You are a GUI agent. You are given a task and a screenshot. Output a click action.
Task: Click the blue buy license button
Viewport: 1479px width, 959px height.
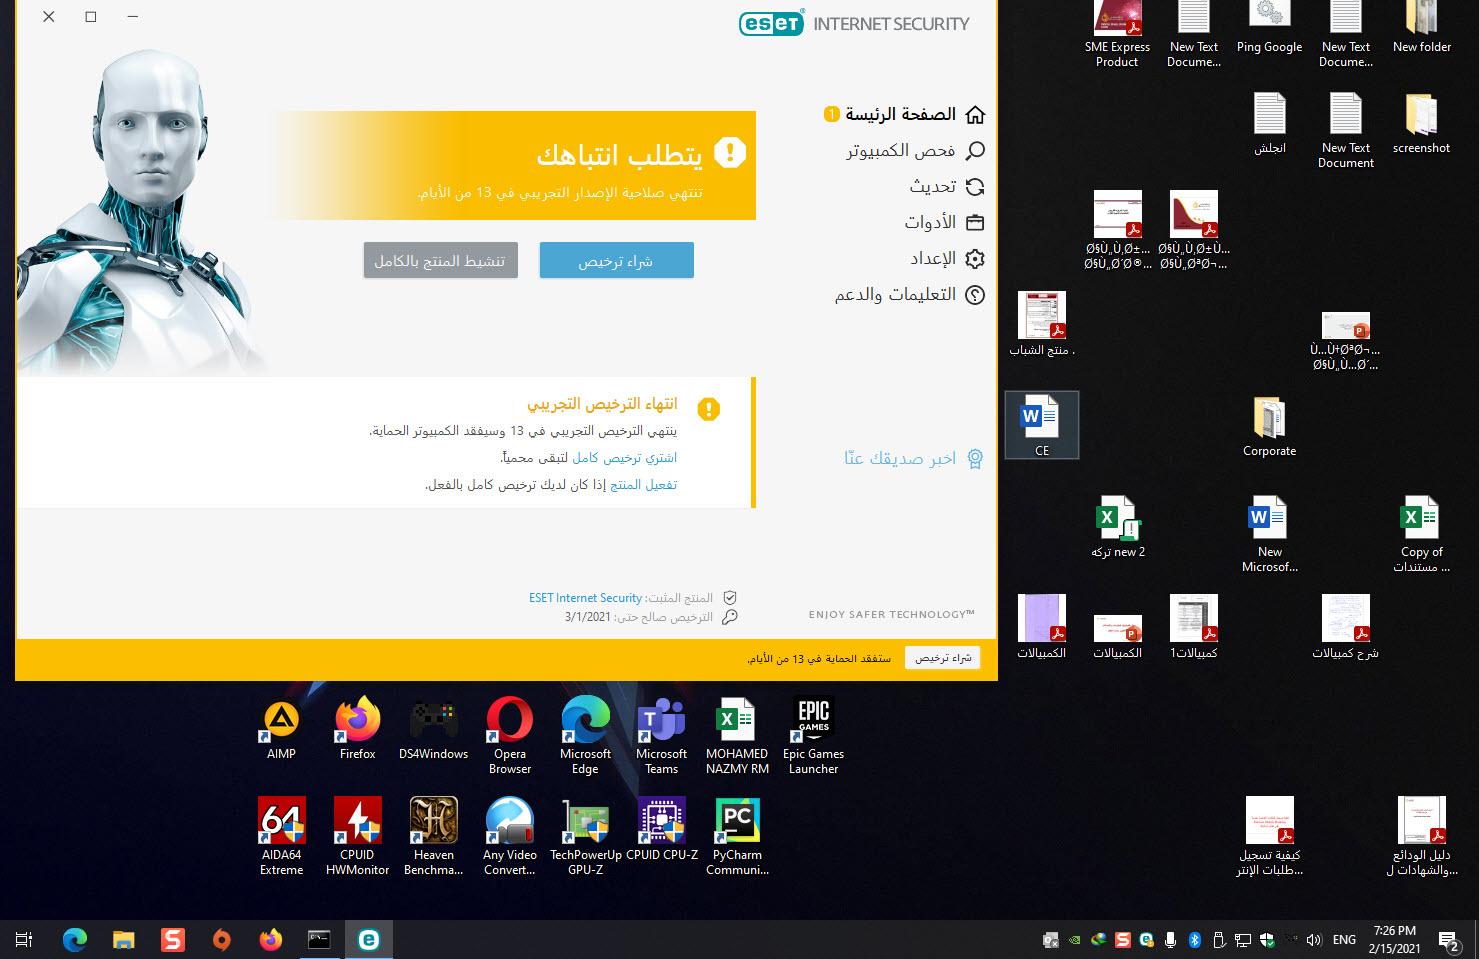616,260
